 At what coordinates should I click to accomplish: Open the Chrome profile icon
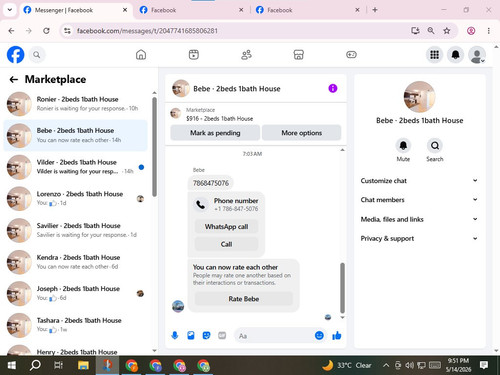pyautogui.click(x=471, y=31)
